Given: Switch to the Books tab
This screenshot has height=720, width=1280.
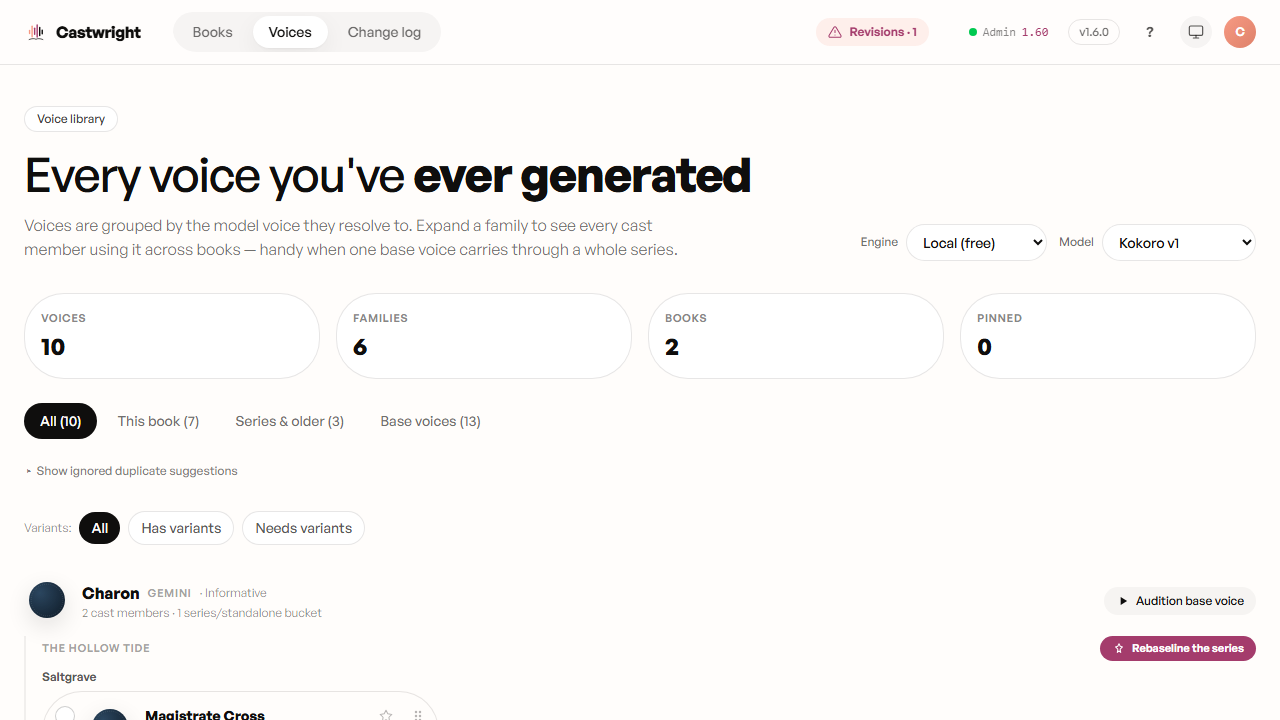Looking at the screenshot, I should tap(212, 32).
